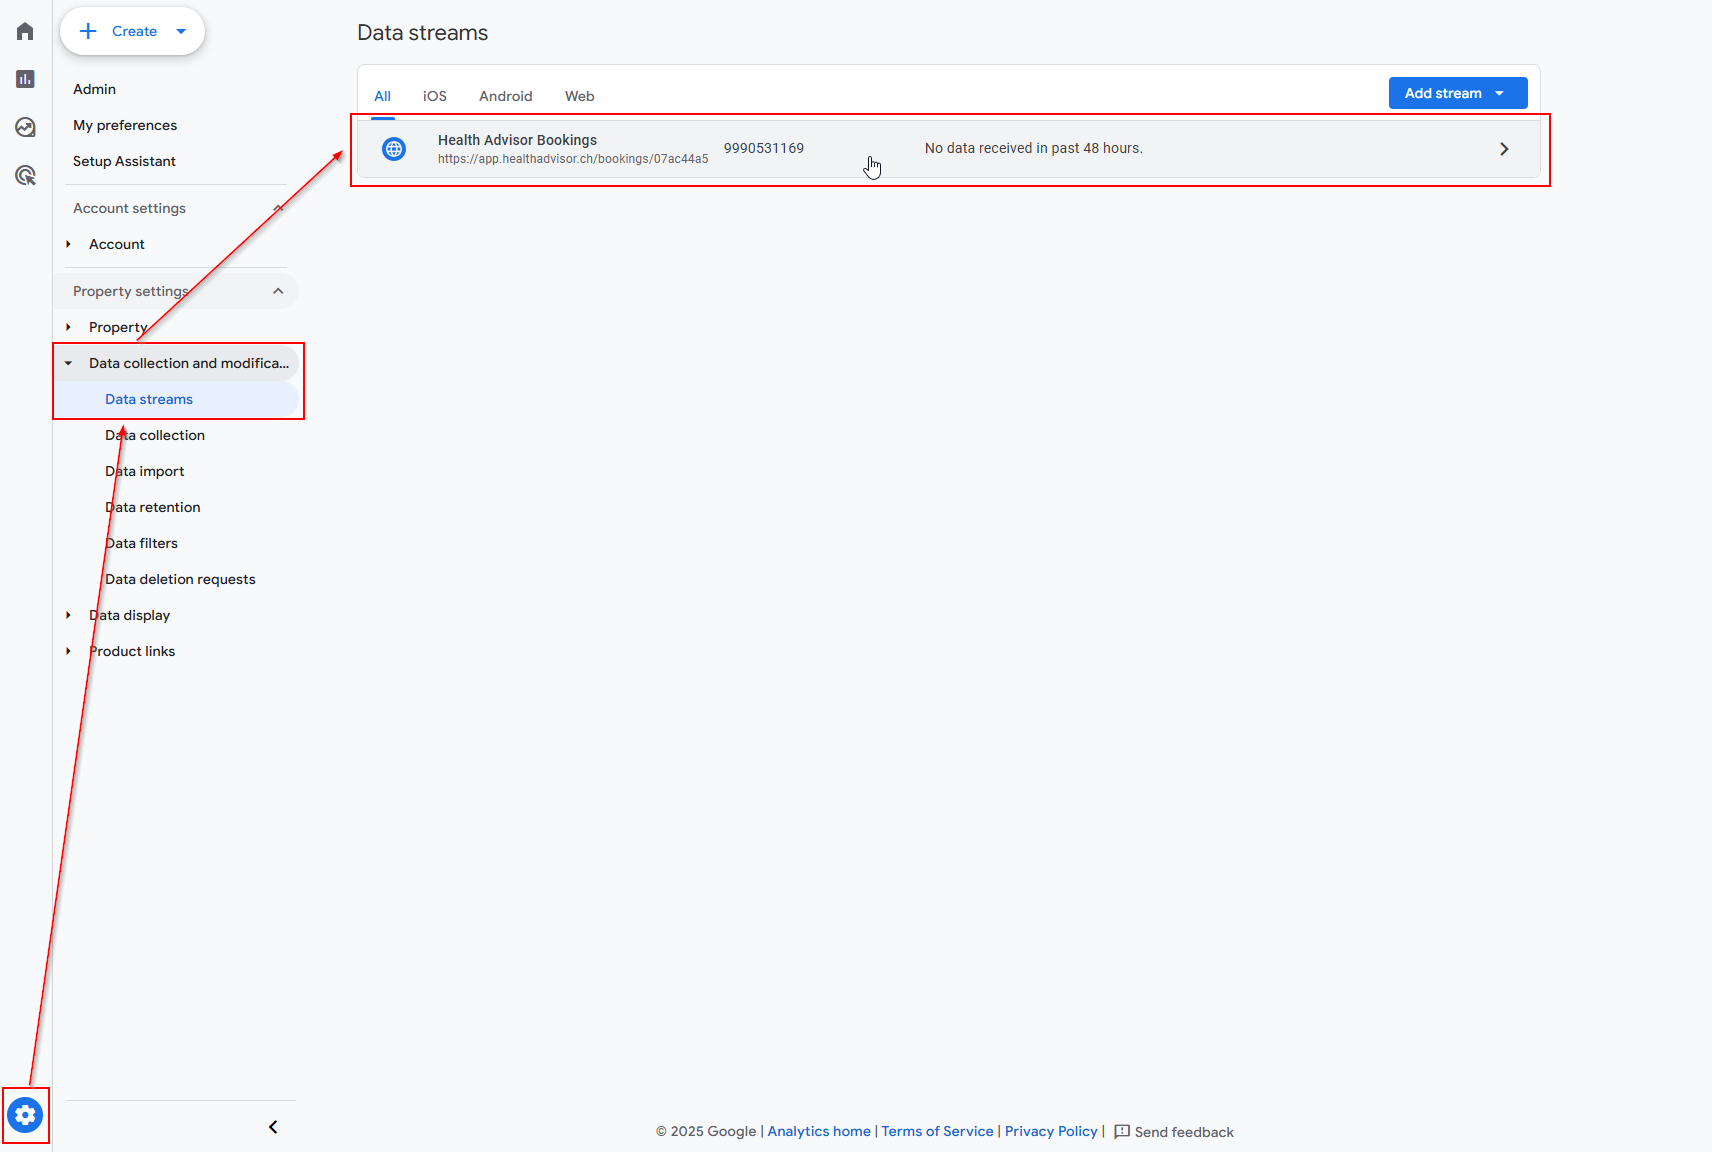
Task: Open the Explore icon in left rail
Action: pos(25,127)
